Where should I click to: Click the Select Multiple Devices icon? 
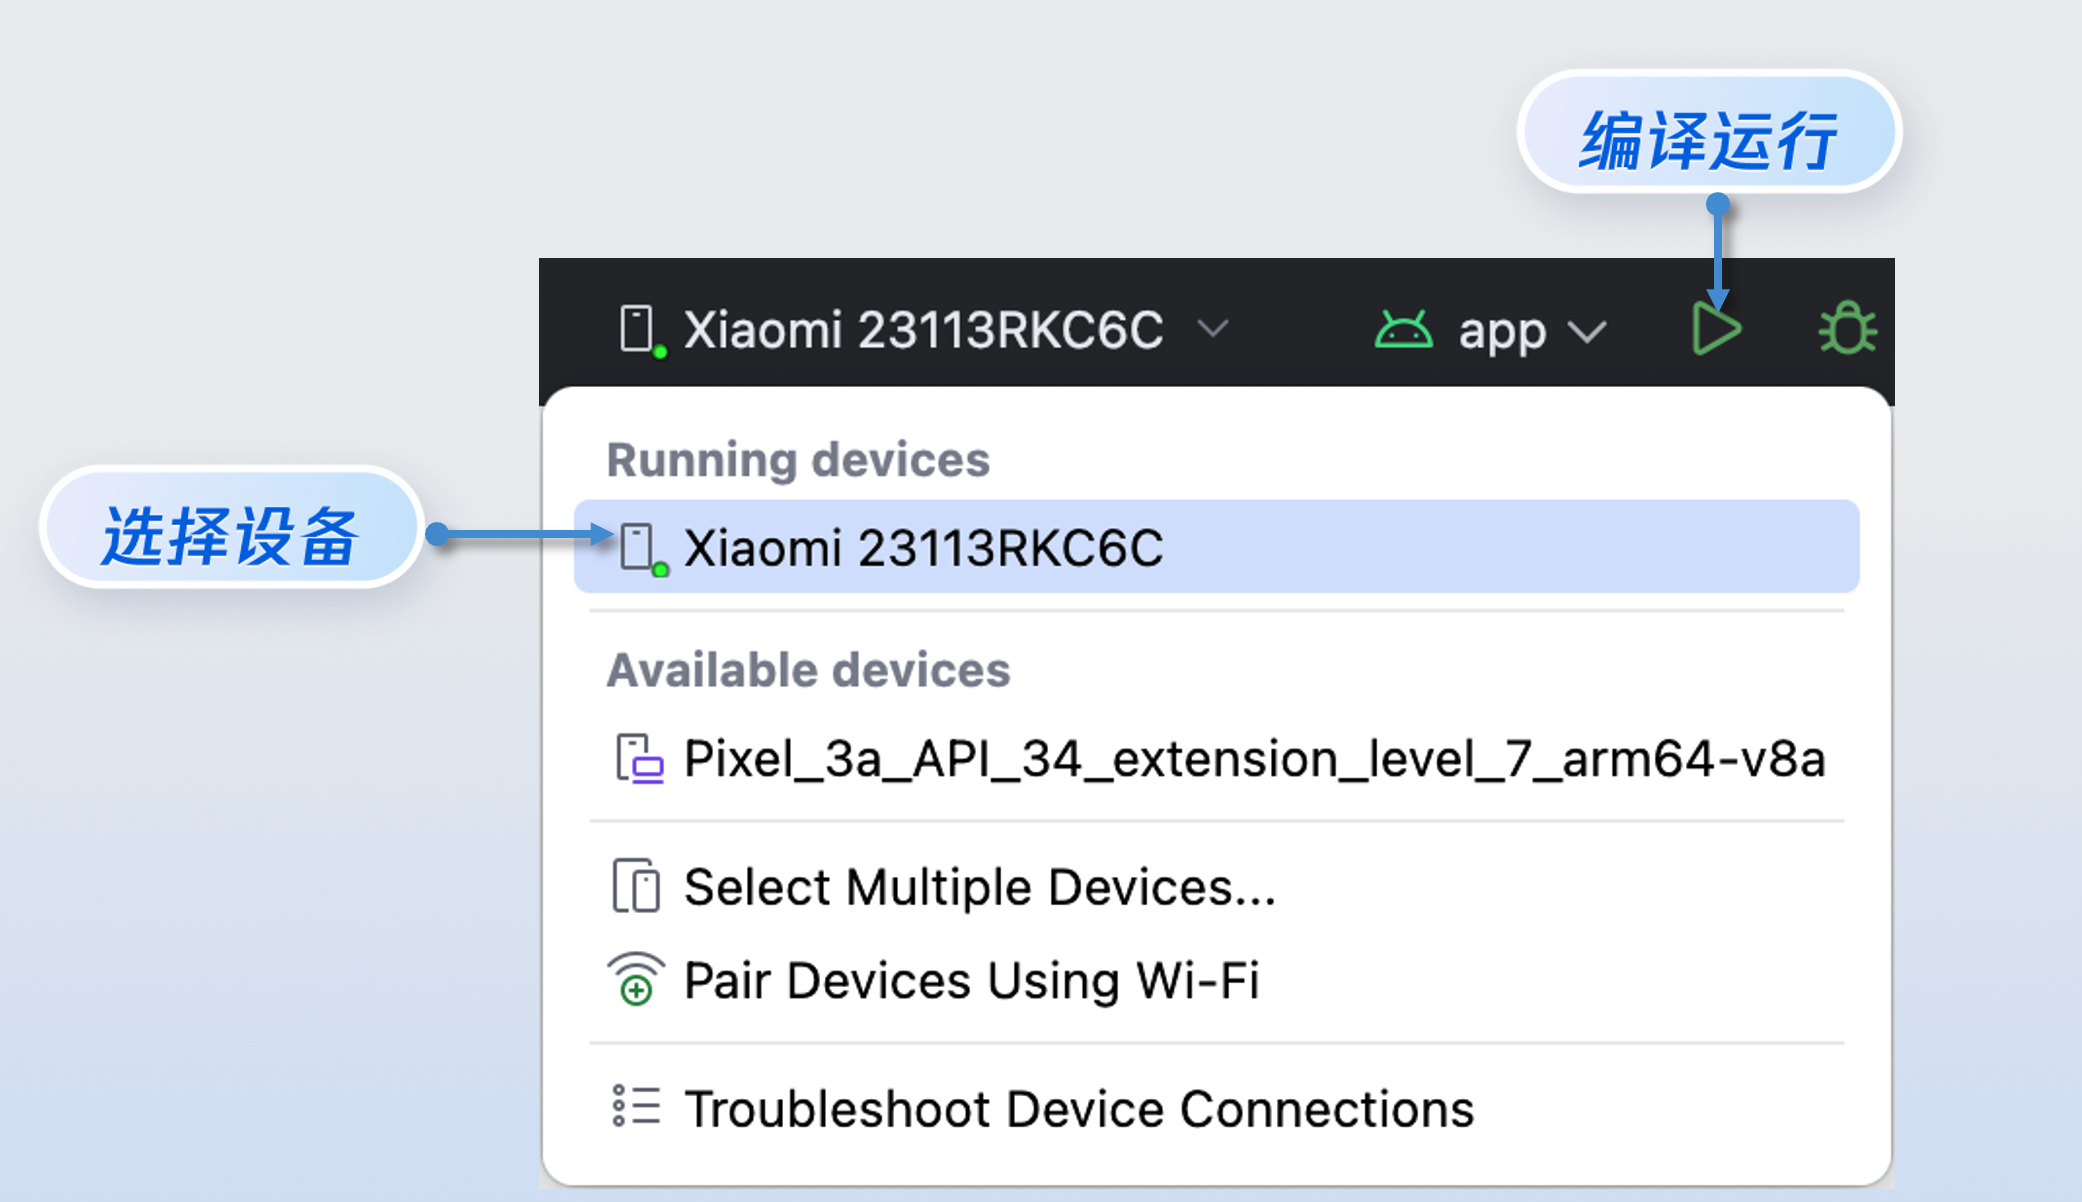tap(636, 886)
